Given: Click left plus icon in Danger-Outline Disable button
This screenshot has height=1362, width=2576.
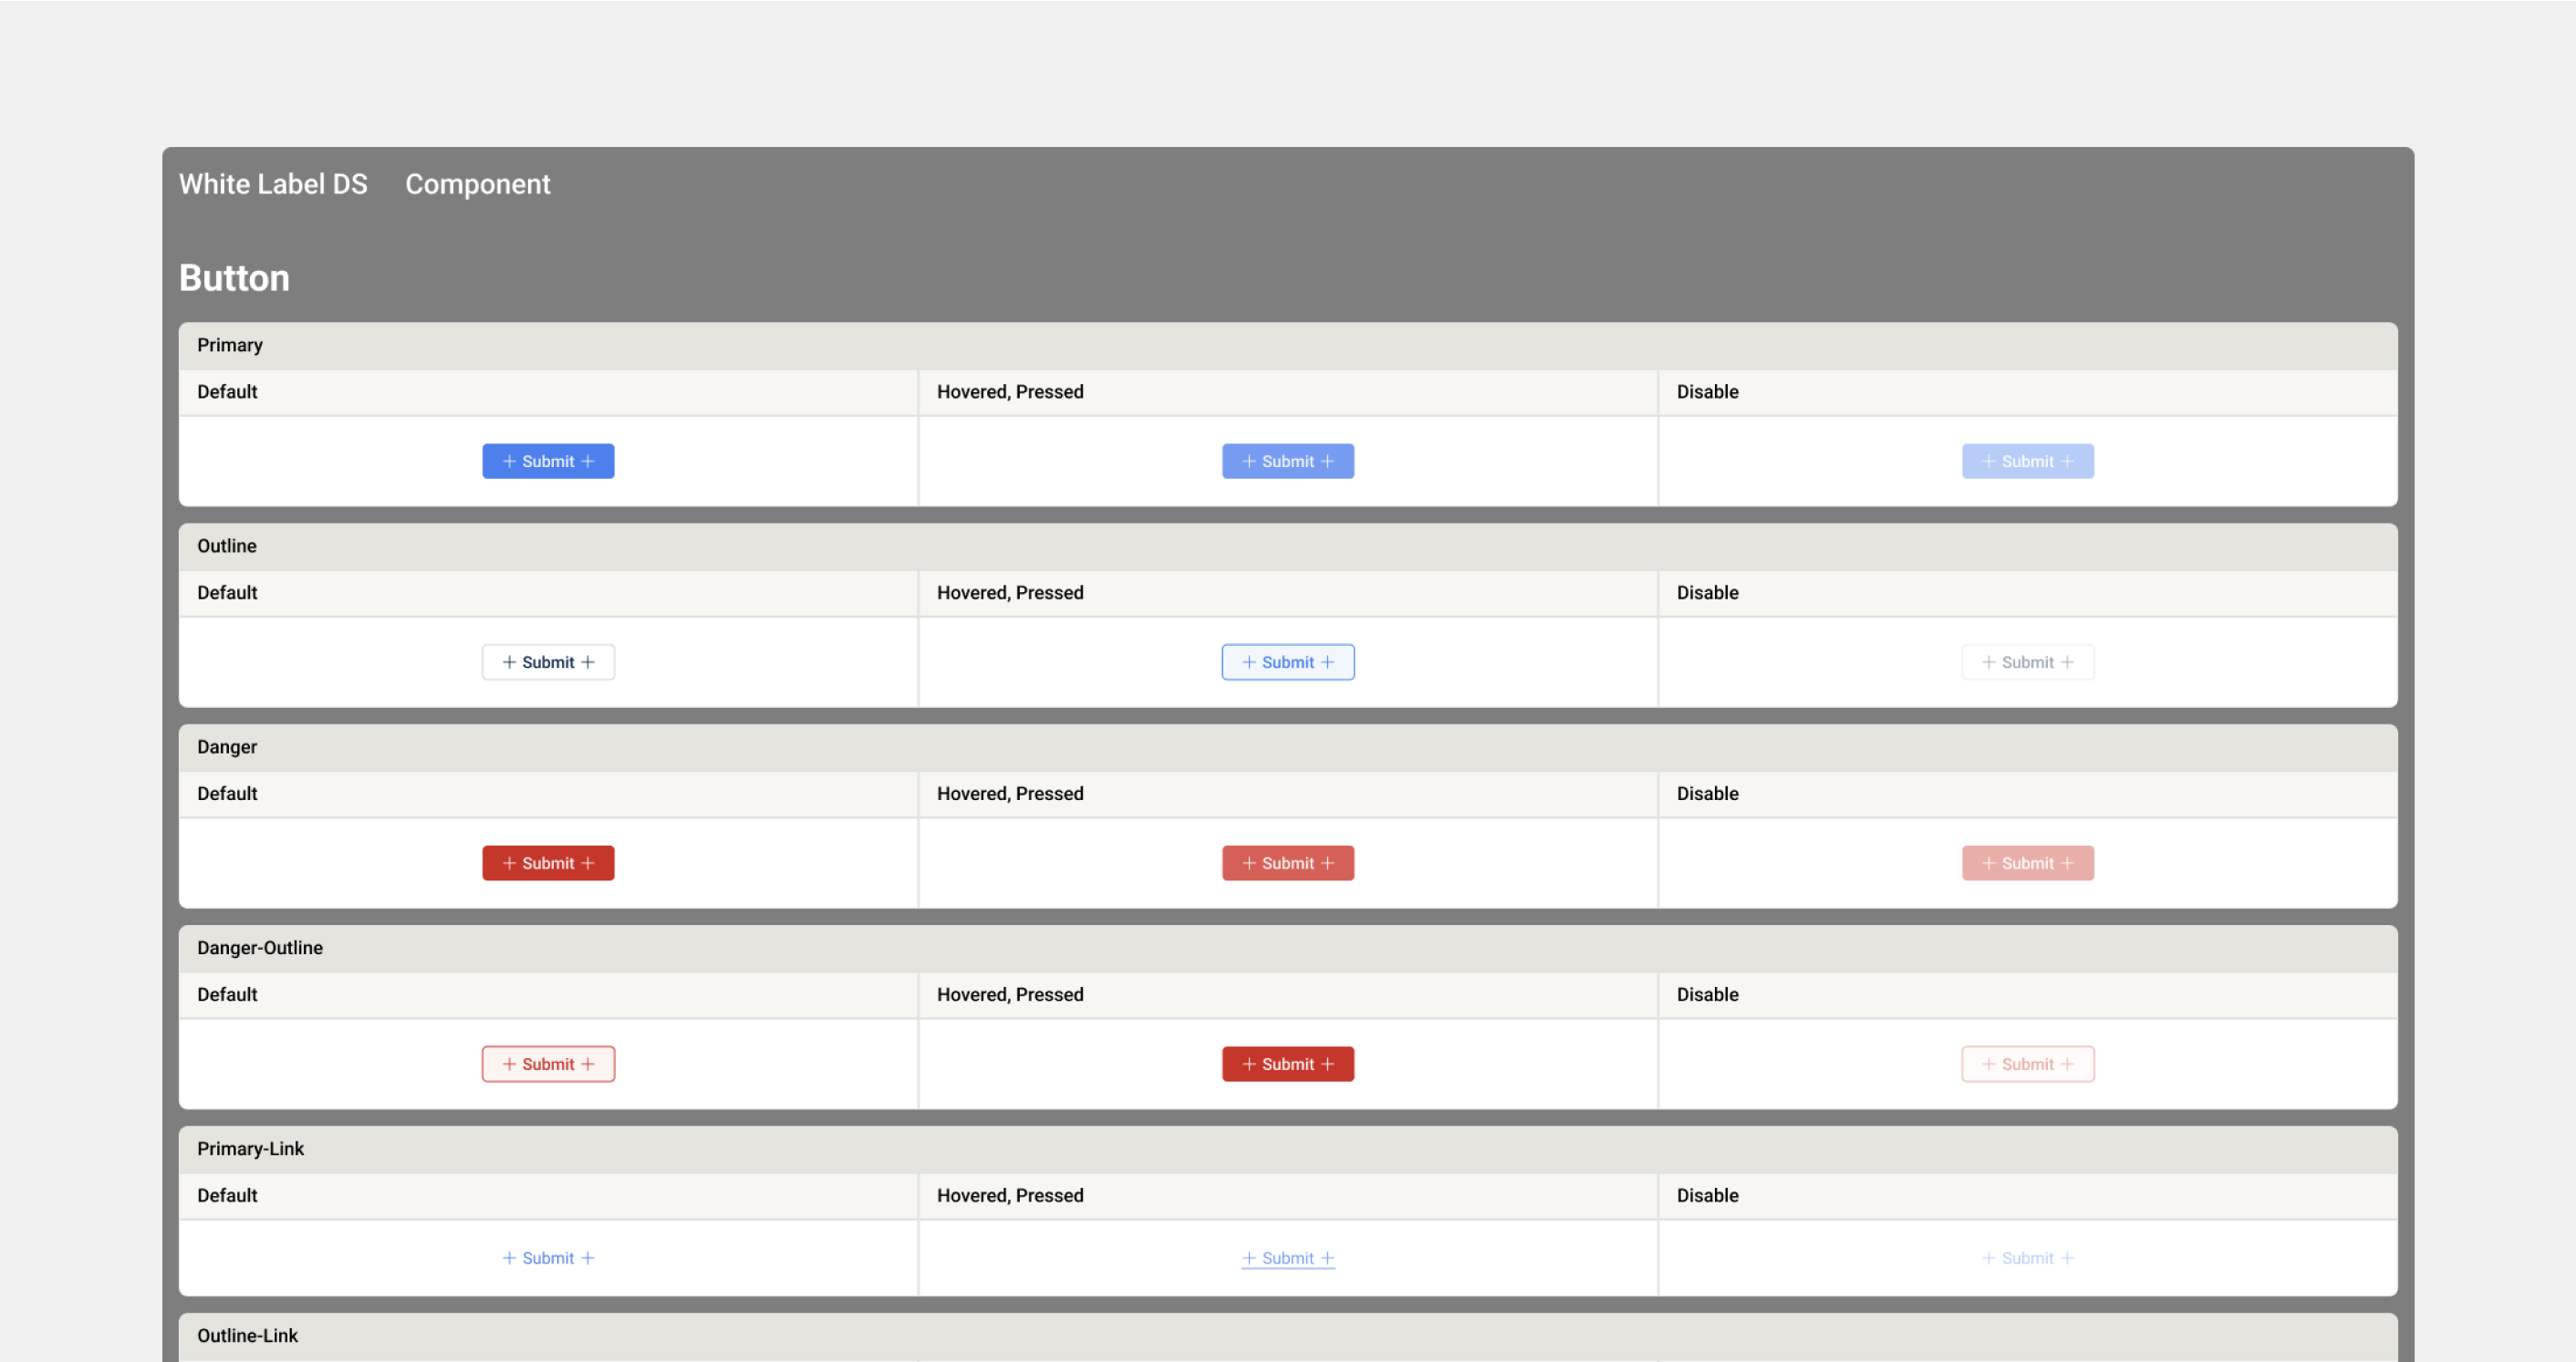Looking at the screenshot, I should (1989, 1064).
